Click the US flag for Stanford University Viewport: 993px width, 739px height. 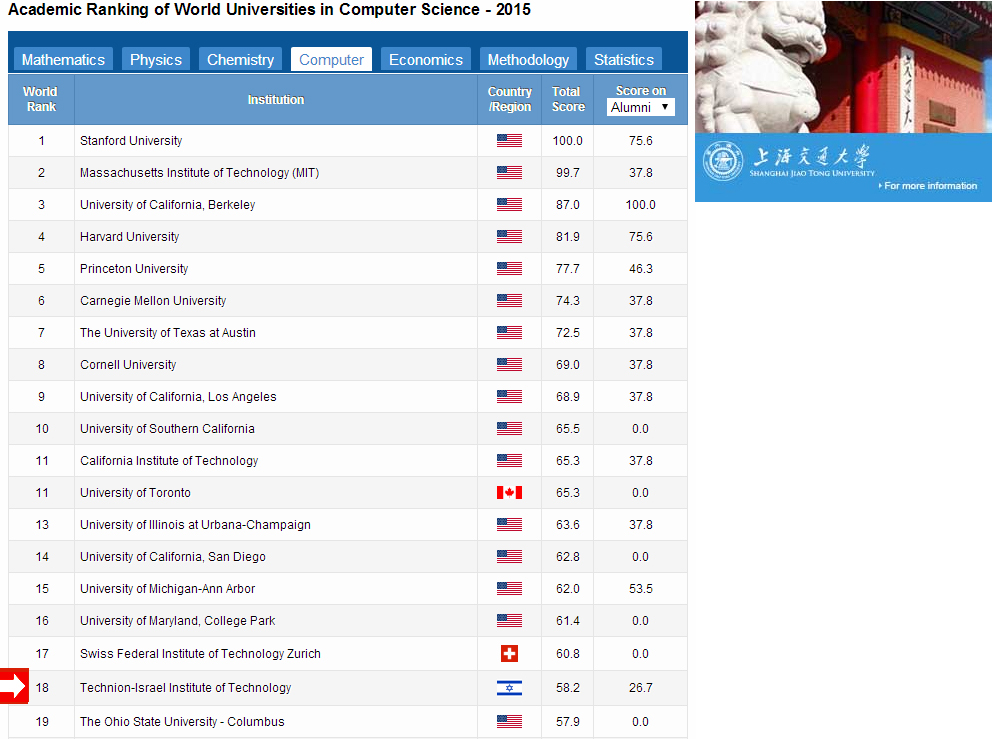(509, 141)
